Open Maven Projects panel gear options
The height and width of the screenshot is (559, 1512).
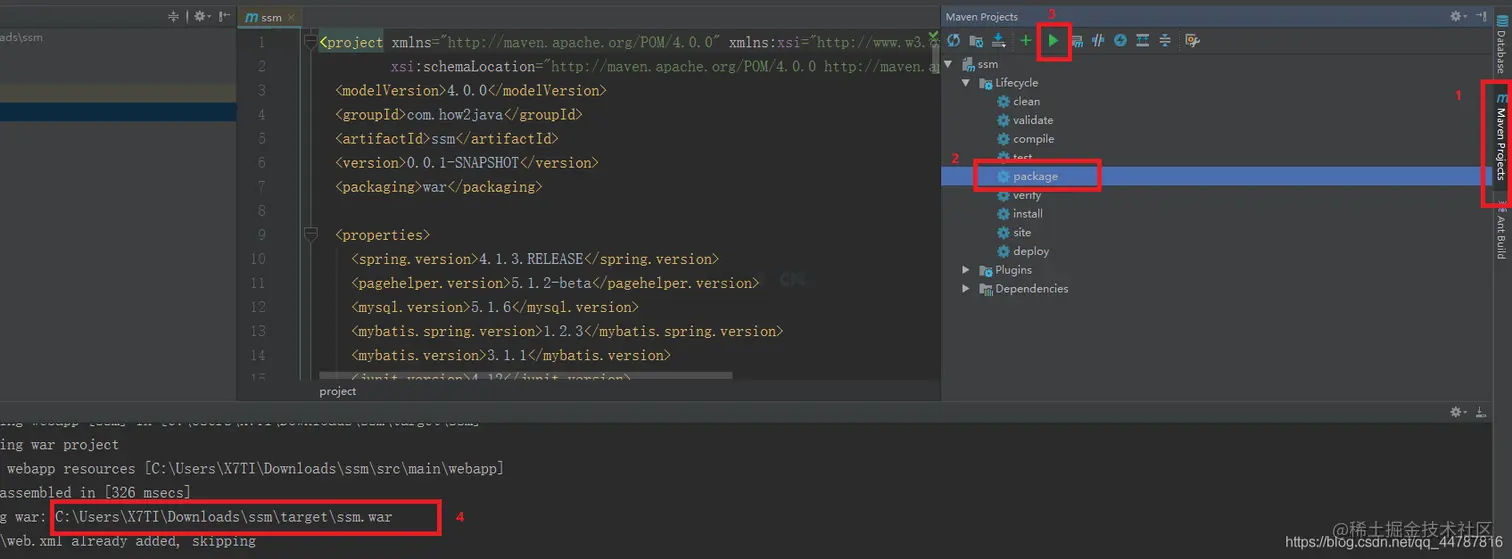click(1458, 16)
